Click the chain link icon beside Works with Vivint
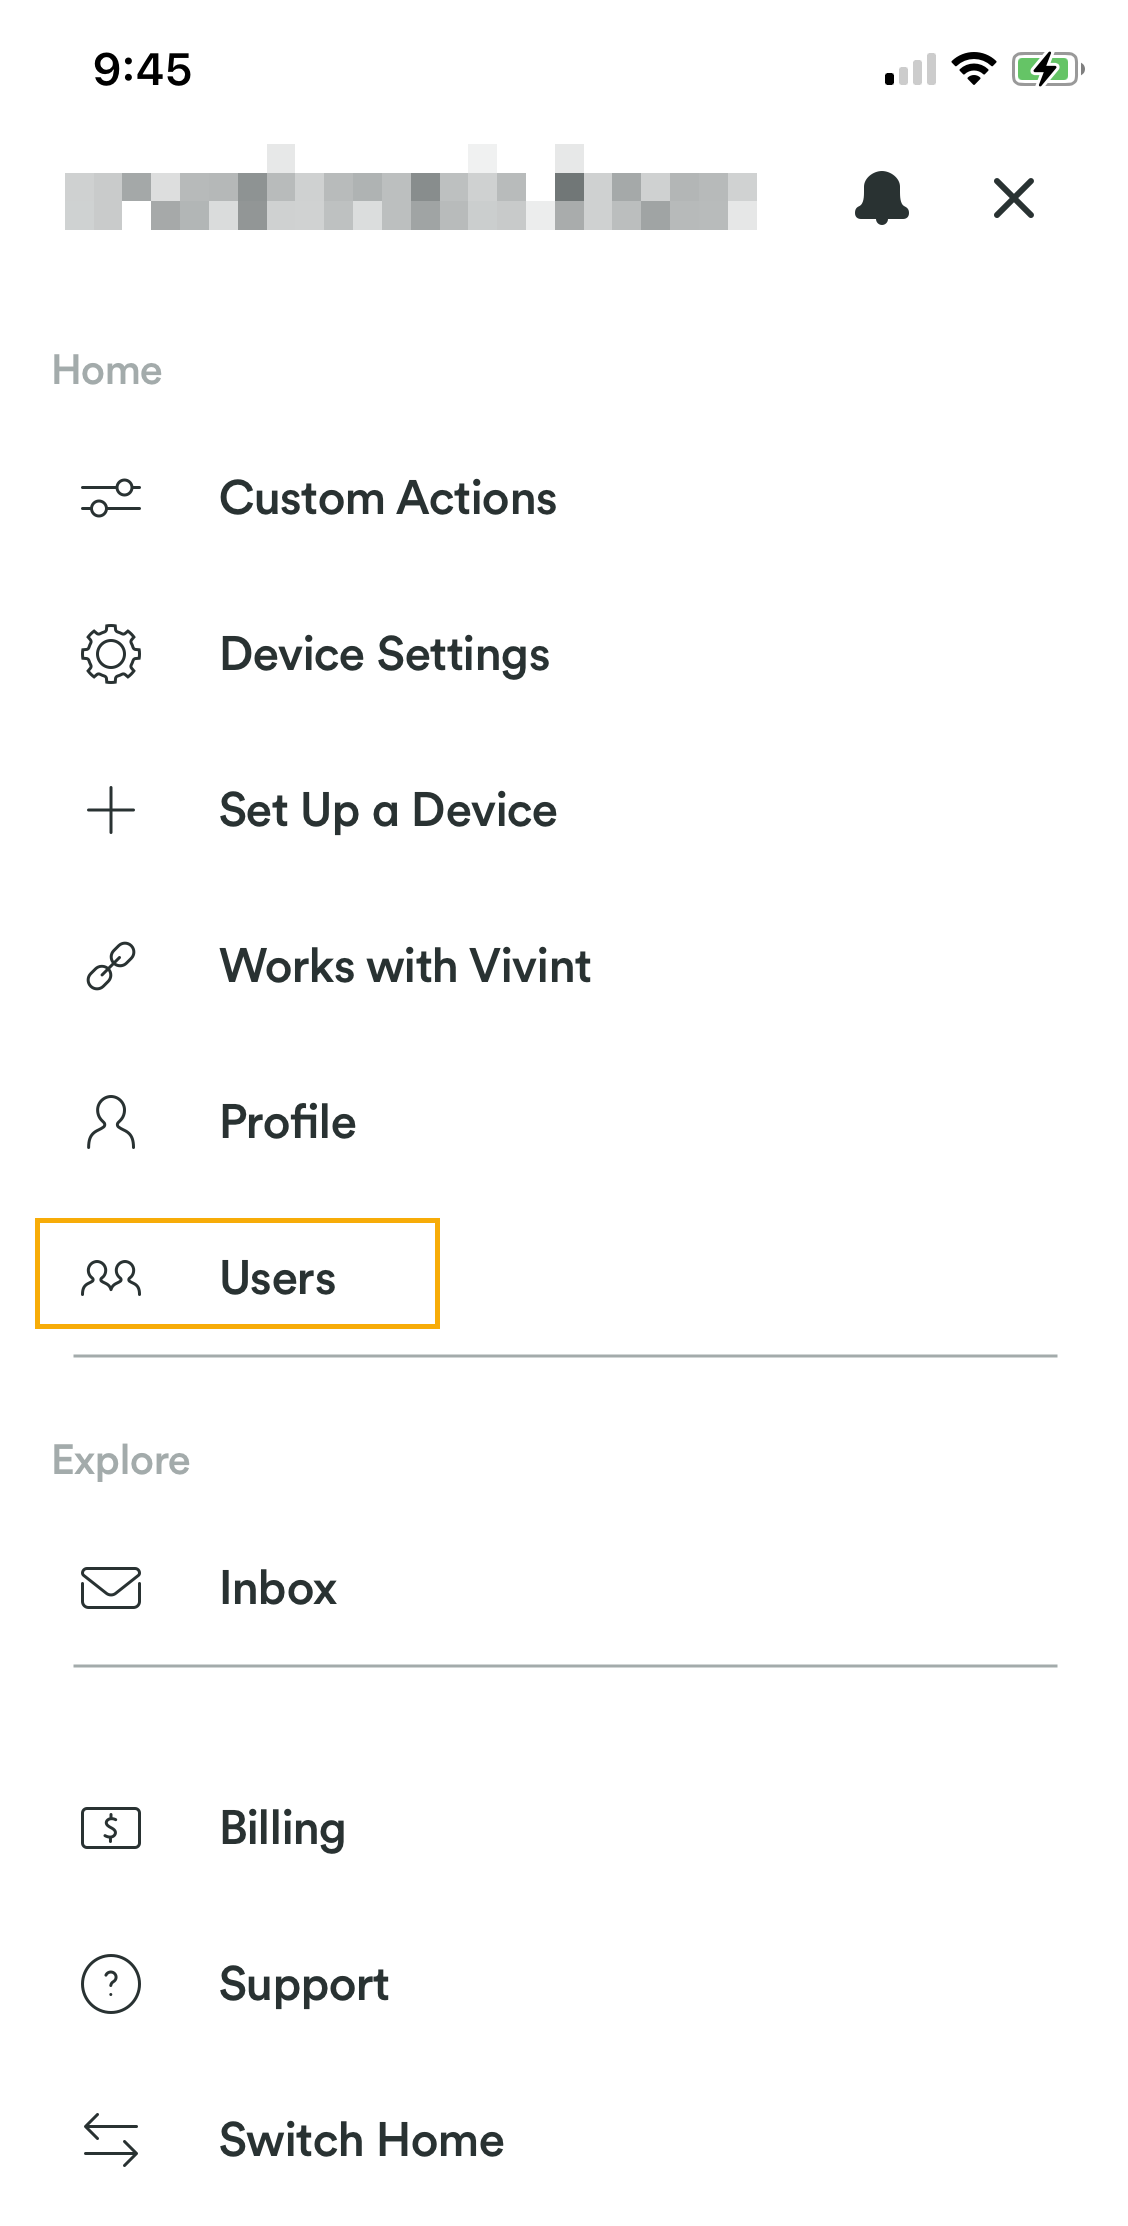Viewport: 1128px width, 2226px height. pyautogui.click(x=110, y=966)
